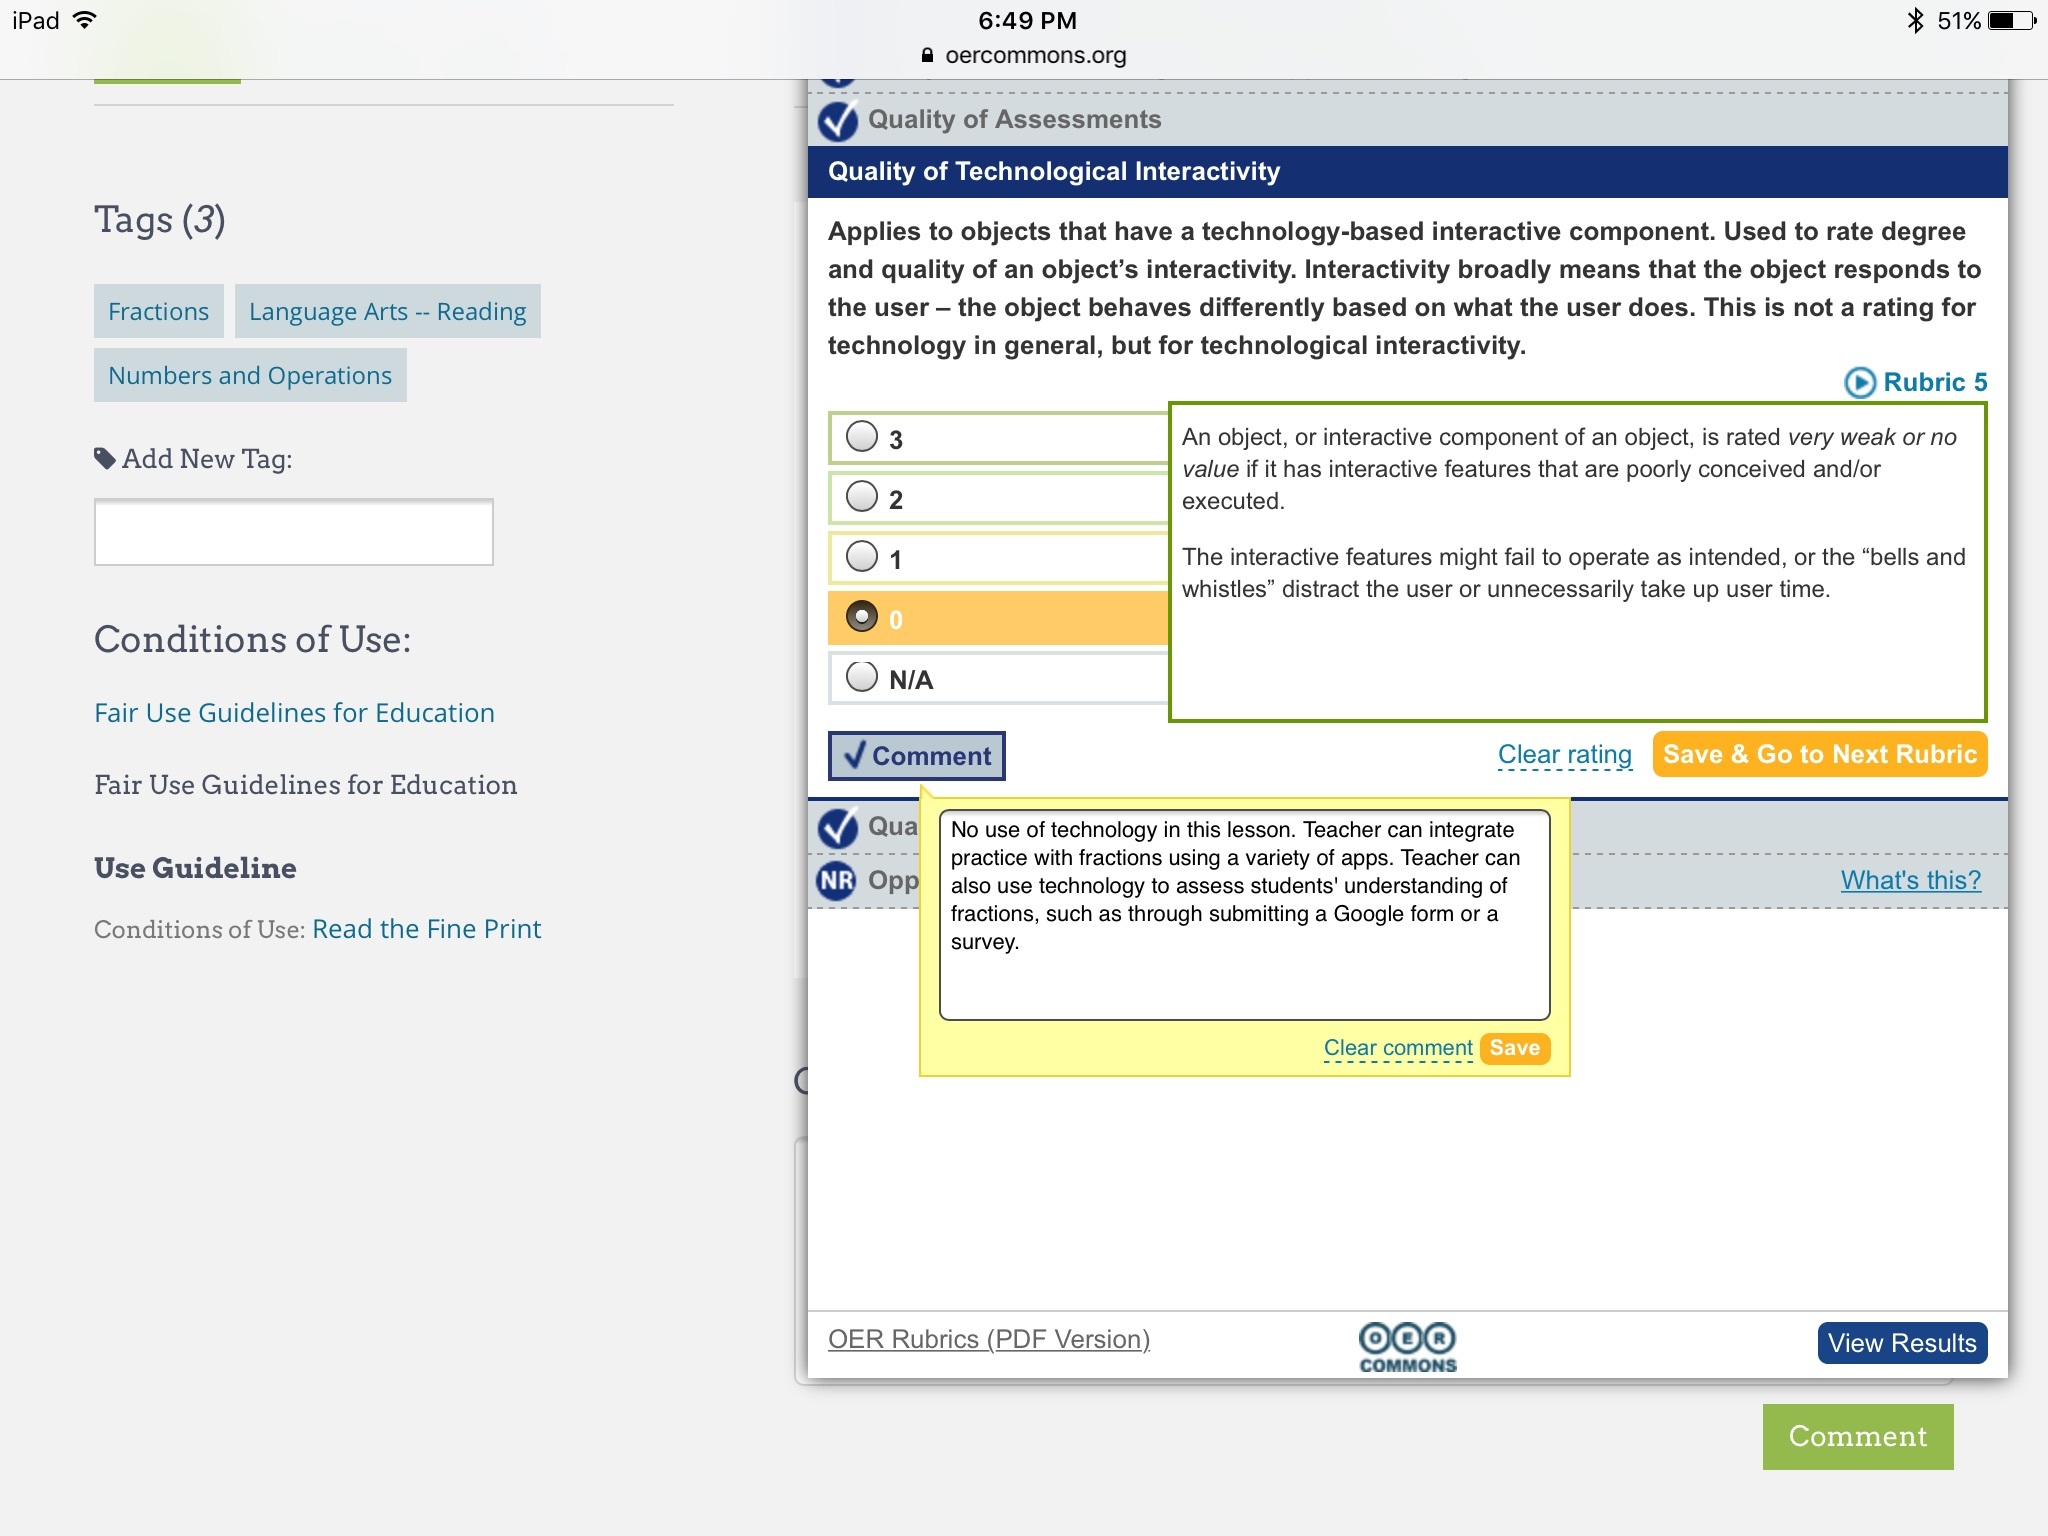Expand the Quality of Assessments section

[1014, 120]
